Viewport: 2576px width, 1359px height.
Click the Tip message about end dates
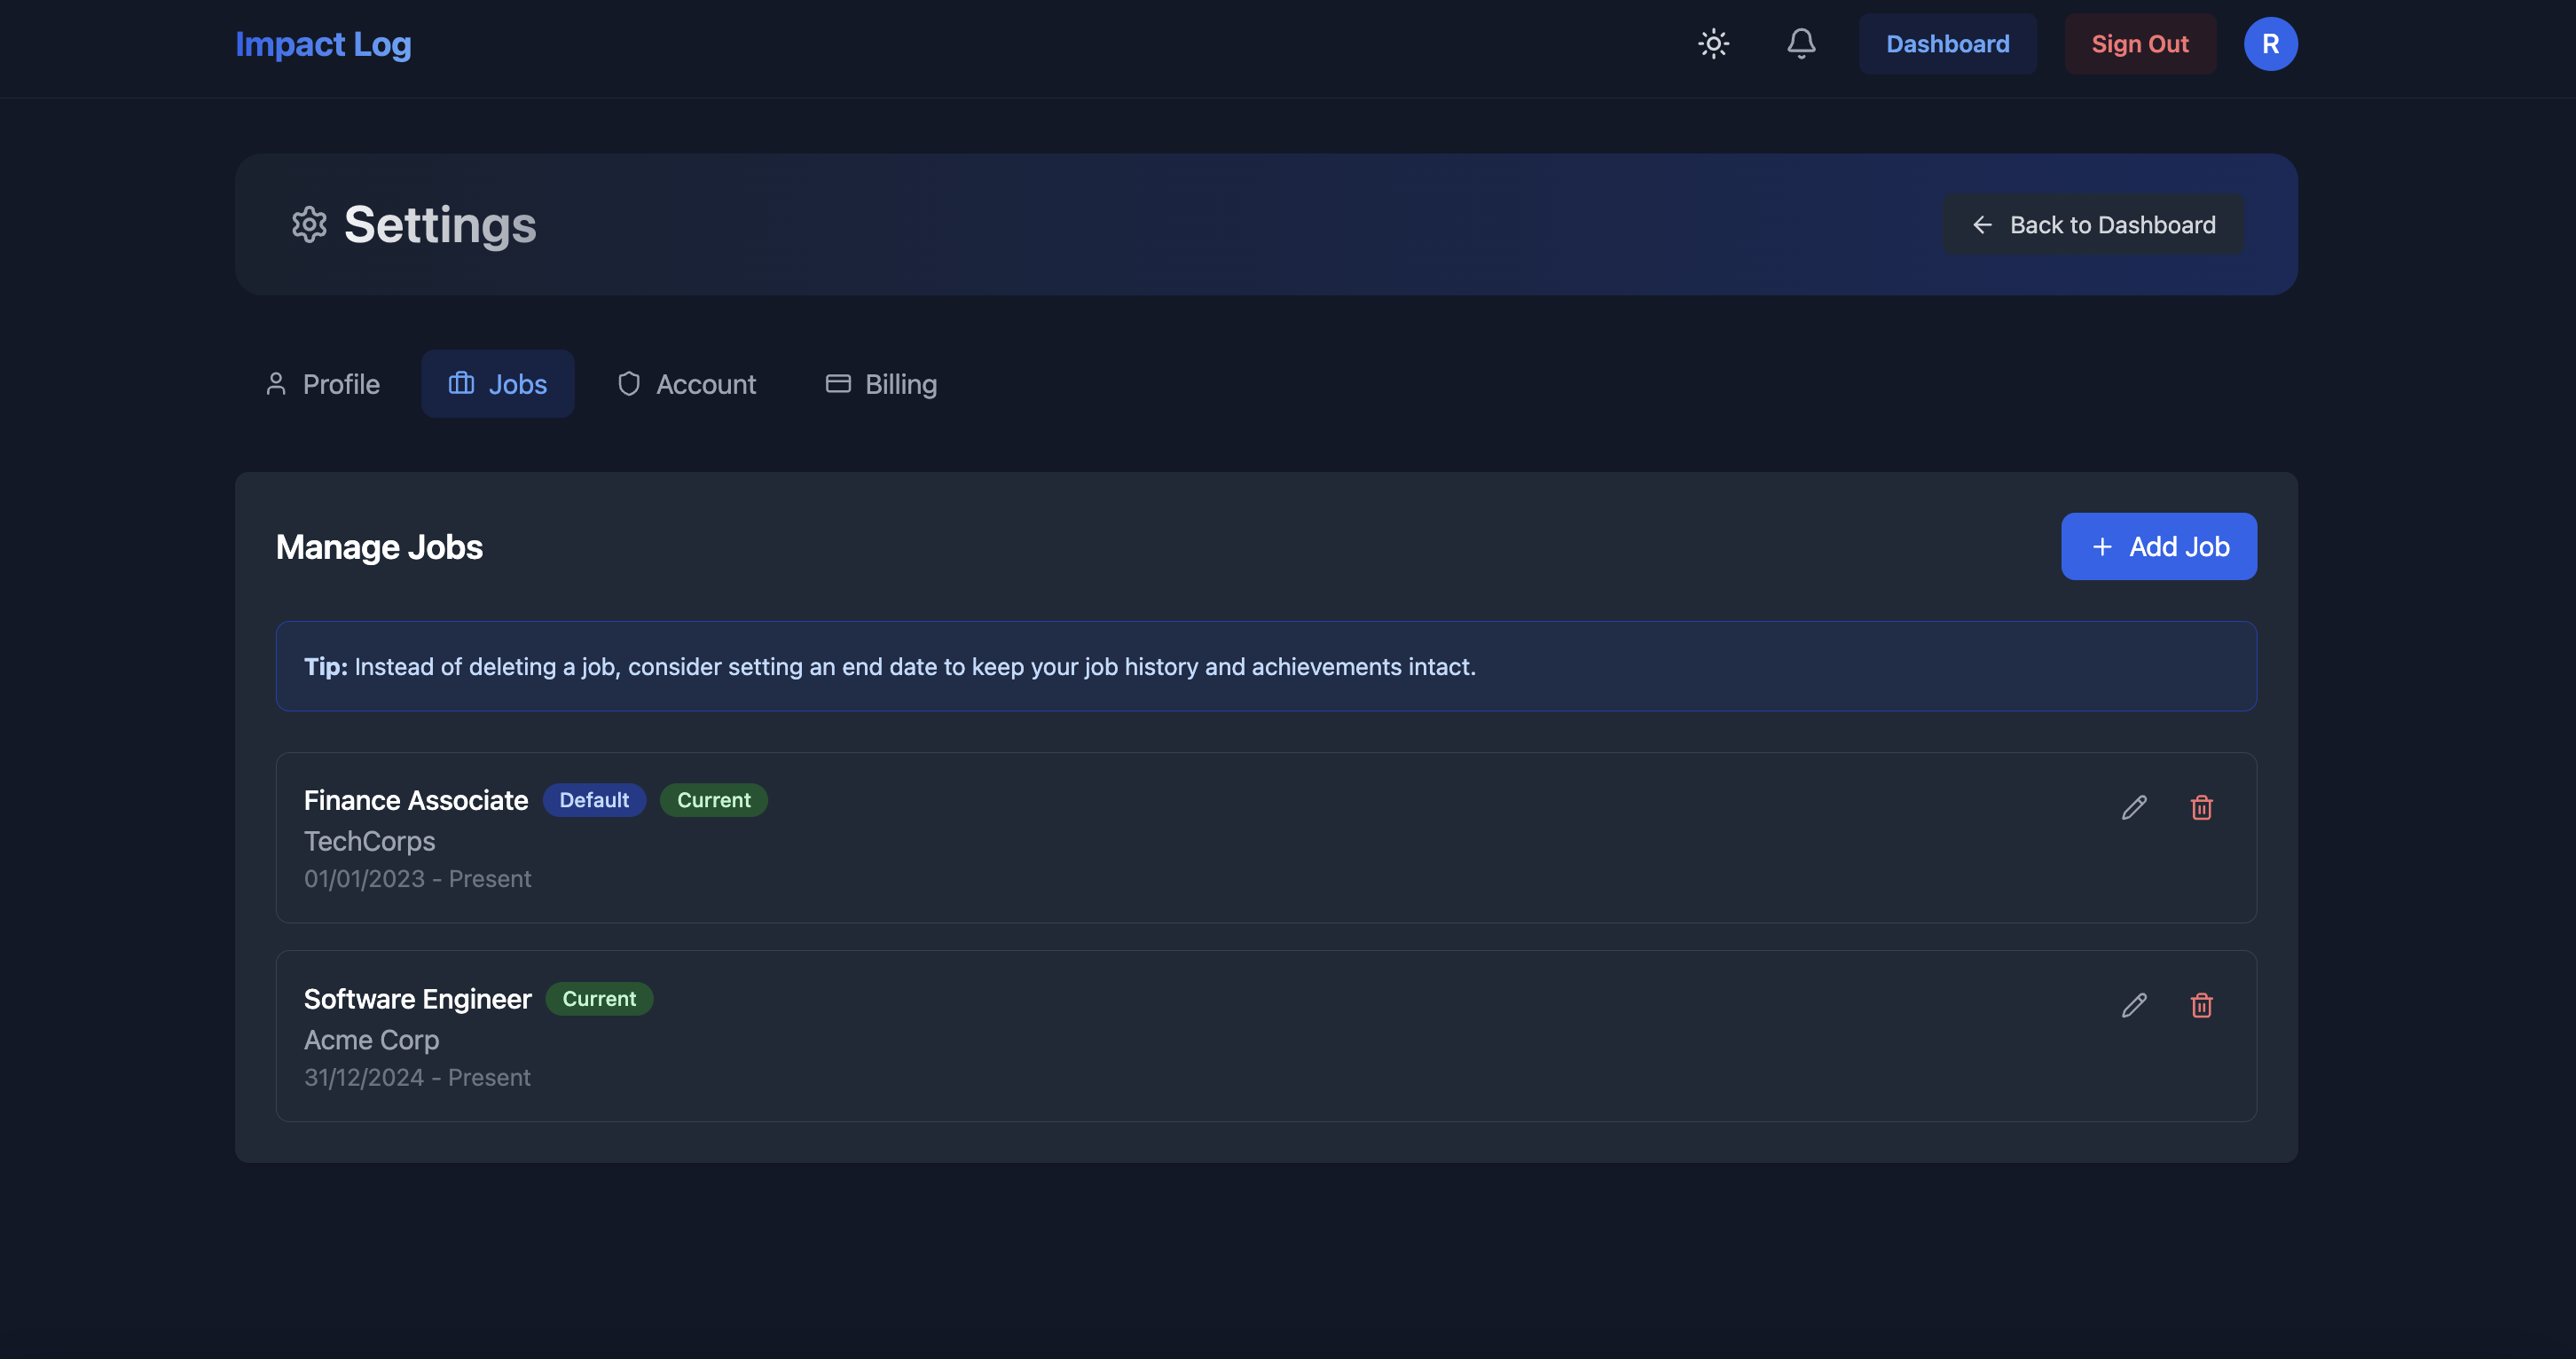click(1266, 666)
